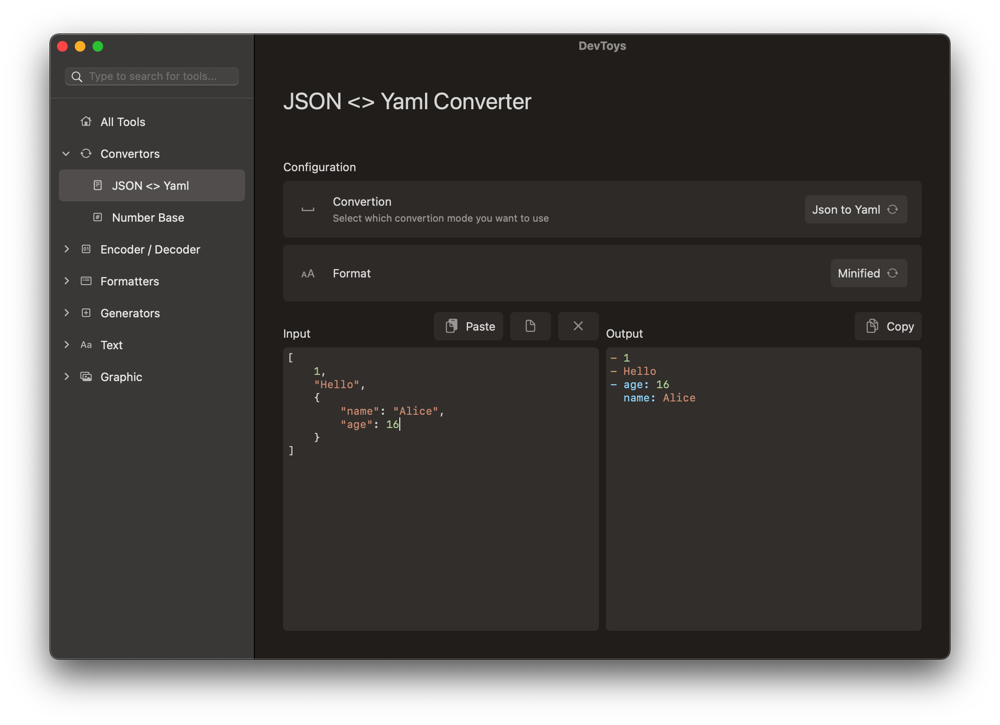Collapse the Convertors section chevron

coord(66,154)
